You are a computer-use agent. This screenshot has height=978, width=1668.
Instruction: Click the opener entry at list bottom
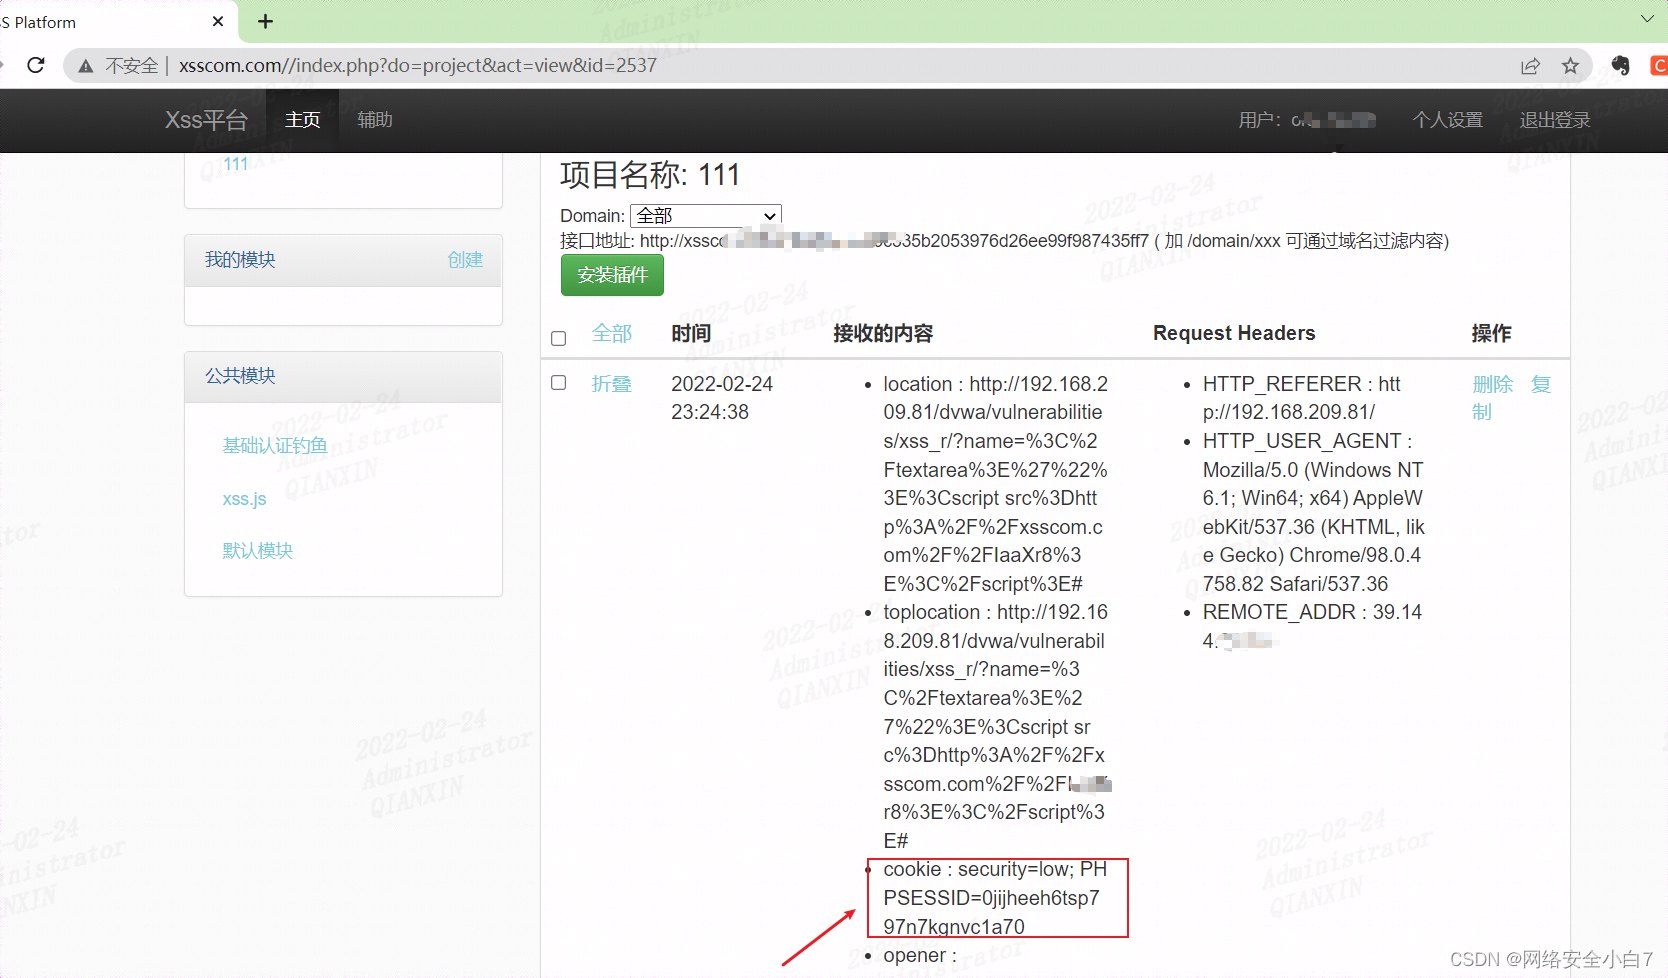tap(920, 956)
